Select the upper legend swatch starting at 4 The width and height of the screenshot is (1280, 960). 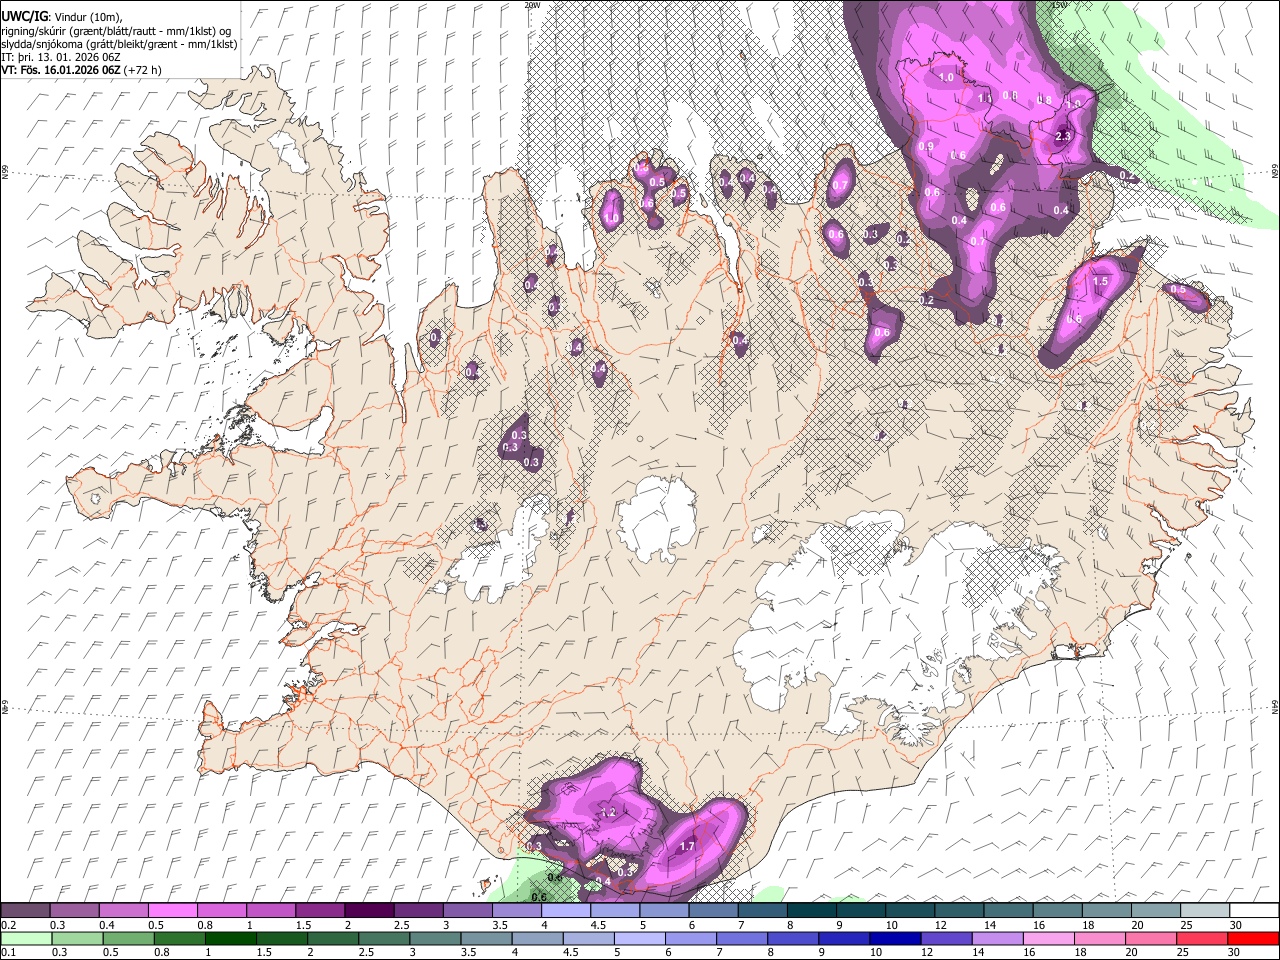click(564, 911)
